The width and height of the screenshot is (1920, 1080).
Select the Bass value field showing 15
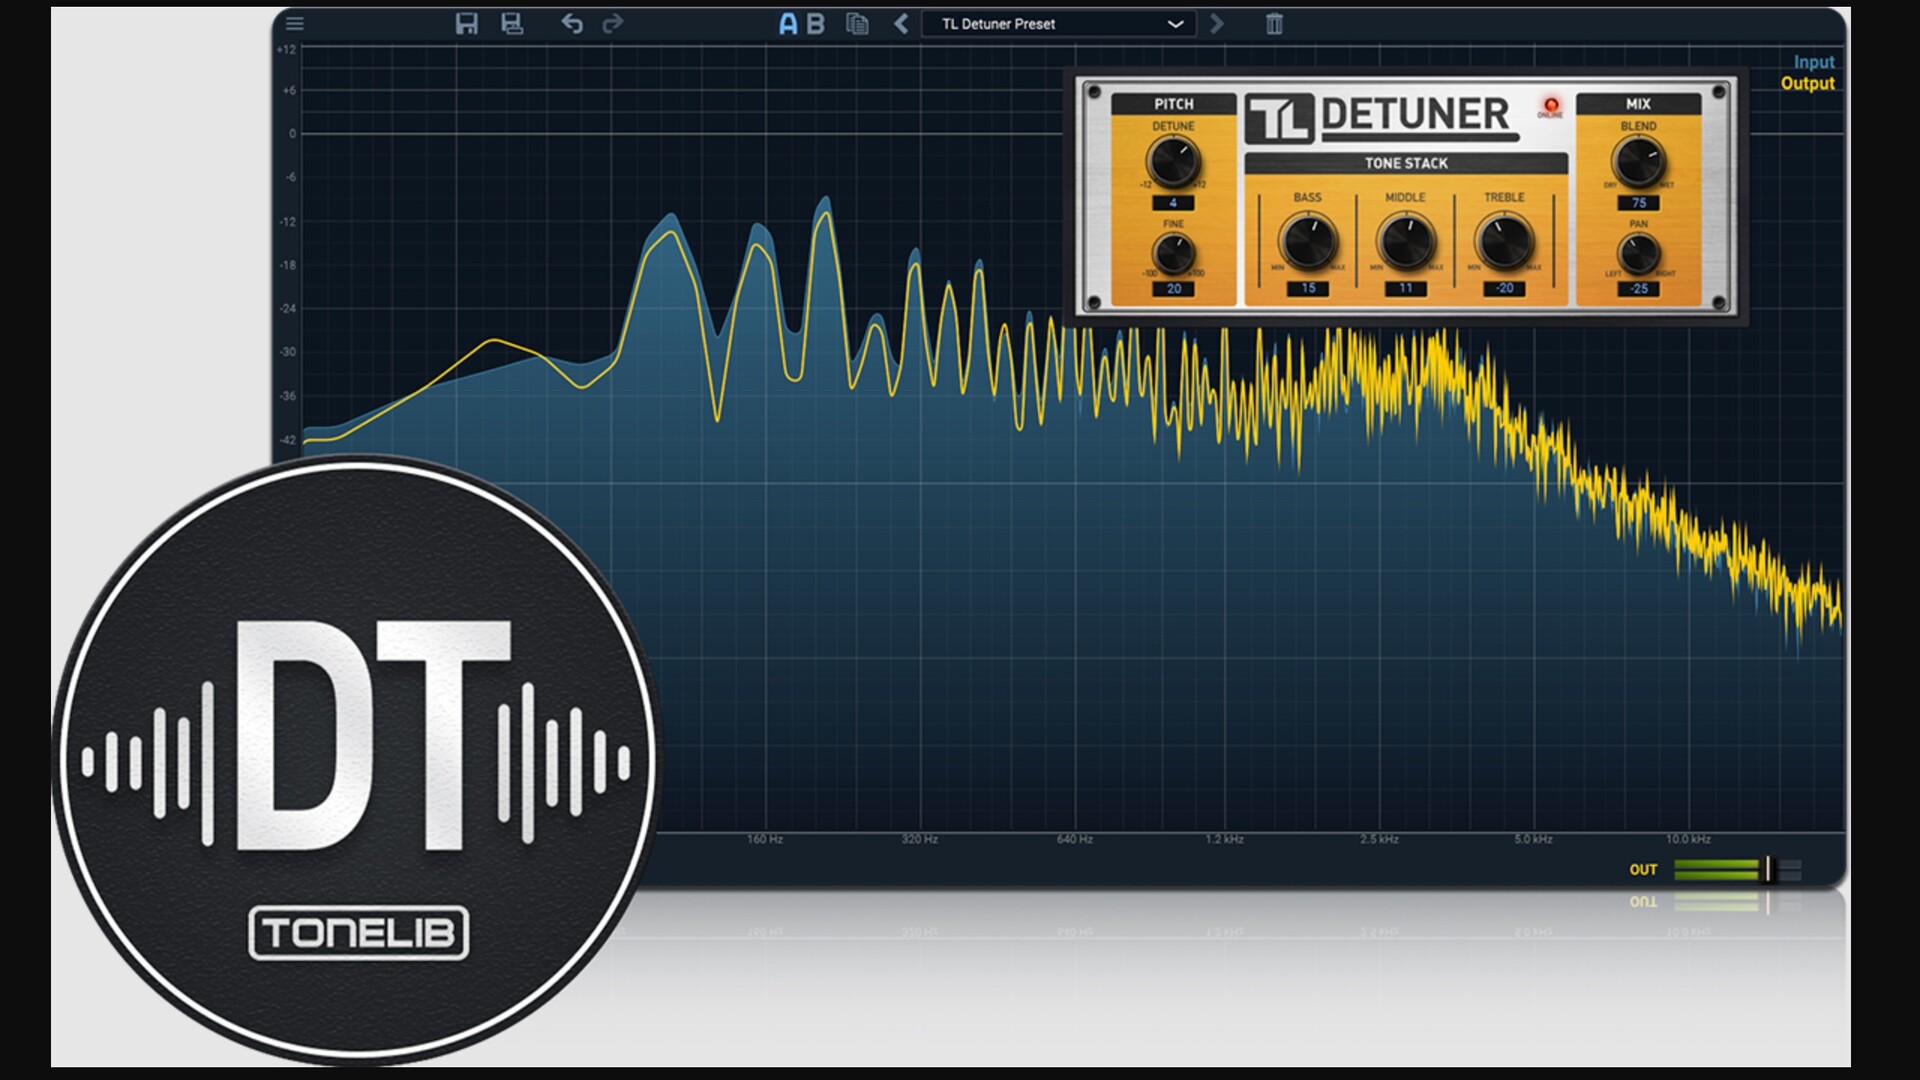pos(1308,288)
